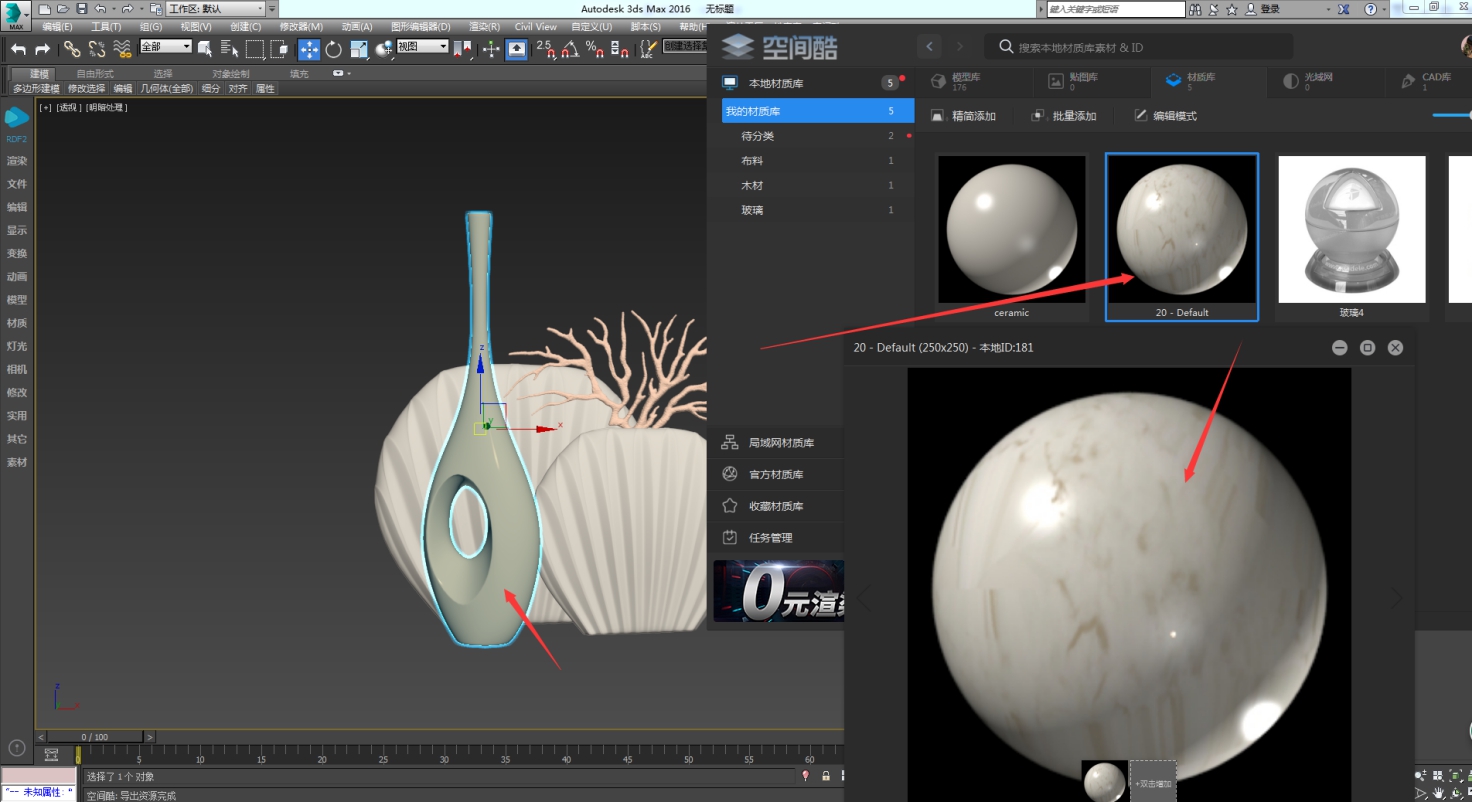The image size is (1472, 802).
Task: Click the 搜索本地材质库素材 search field
Action: (x=1138, y=47)
